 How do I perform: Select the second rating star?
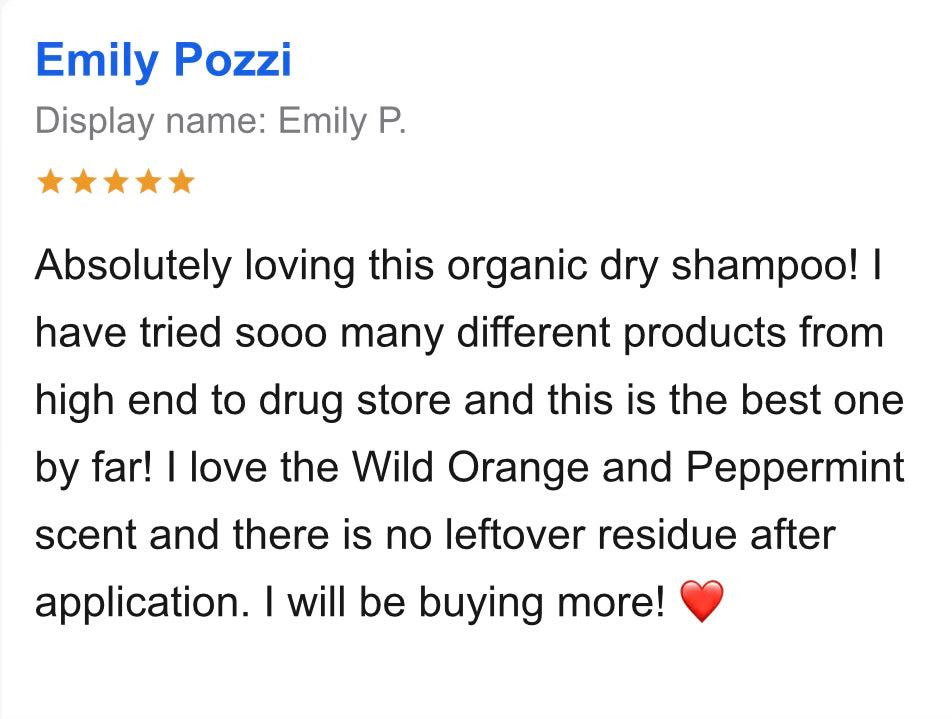point(81,182)
